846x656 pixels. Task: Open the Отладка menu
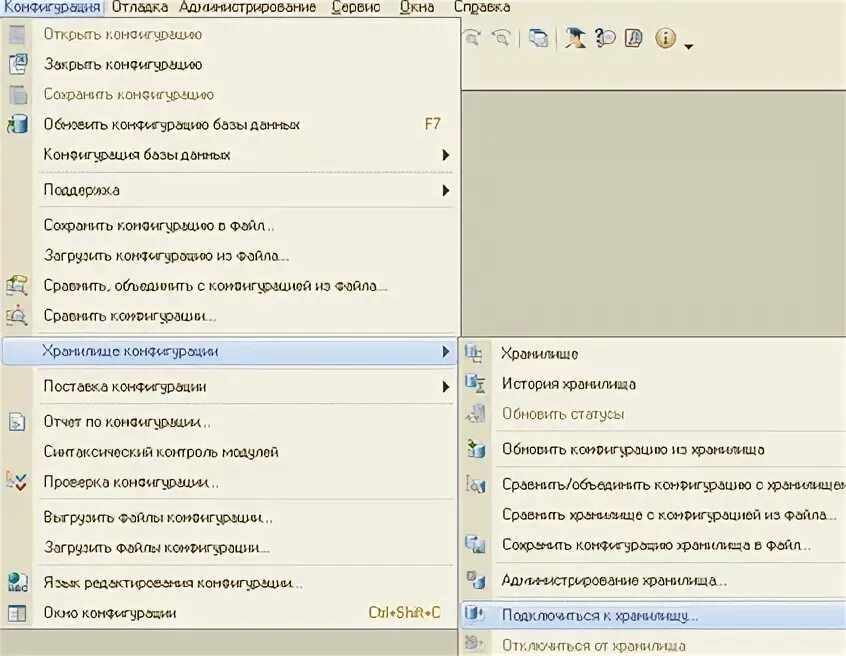point(140,8)
